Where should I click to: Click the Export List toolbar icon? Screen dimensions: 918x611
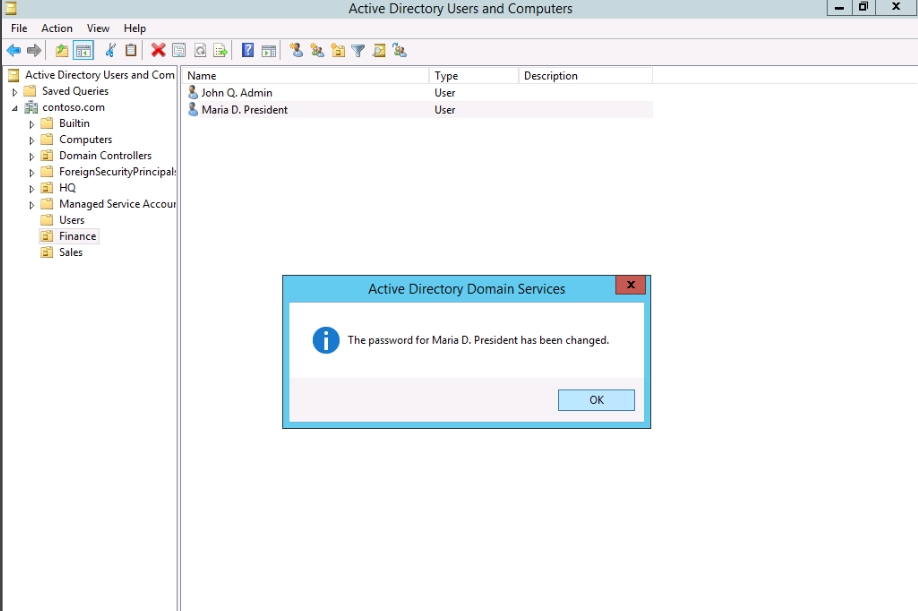pyautogui.click(x=220, y=50)
